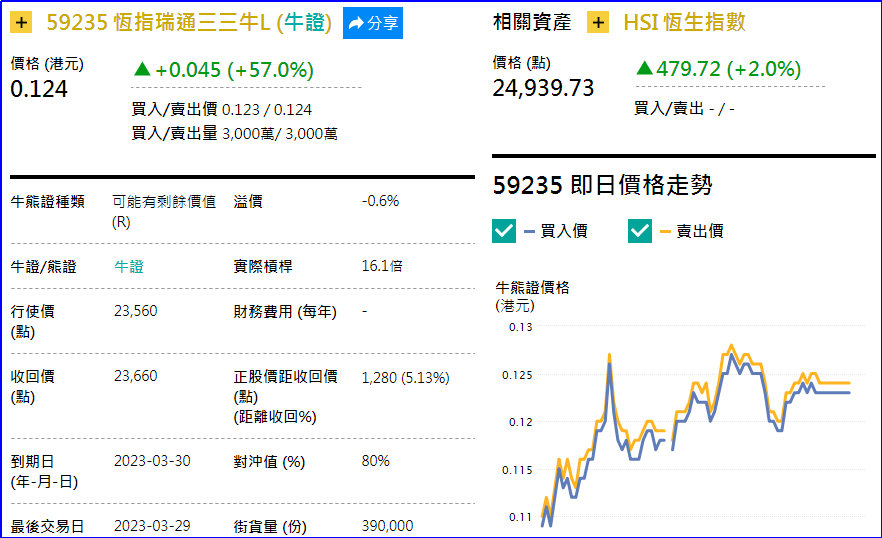Click the 0.13 y-axis label
Screen dimensions: 882x538
[520, 327]
